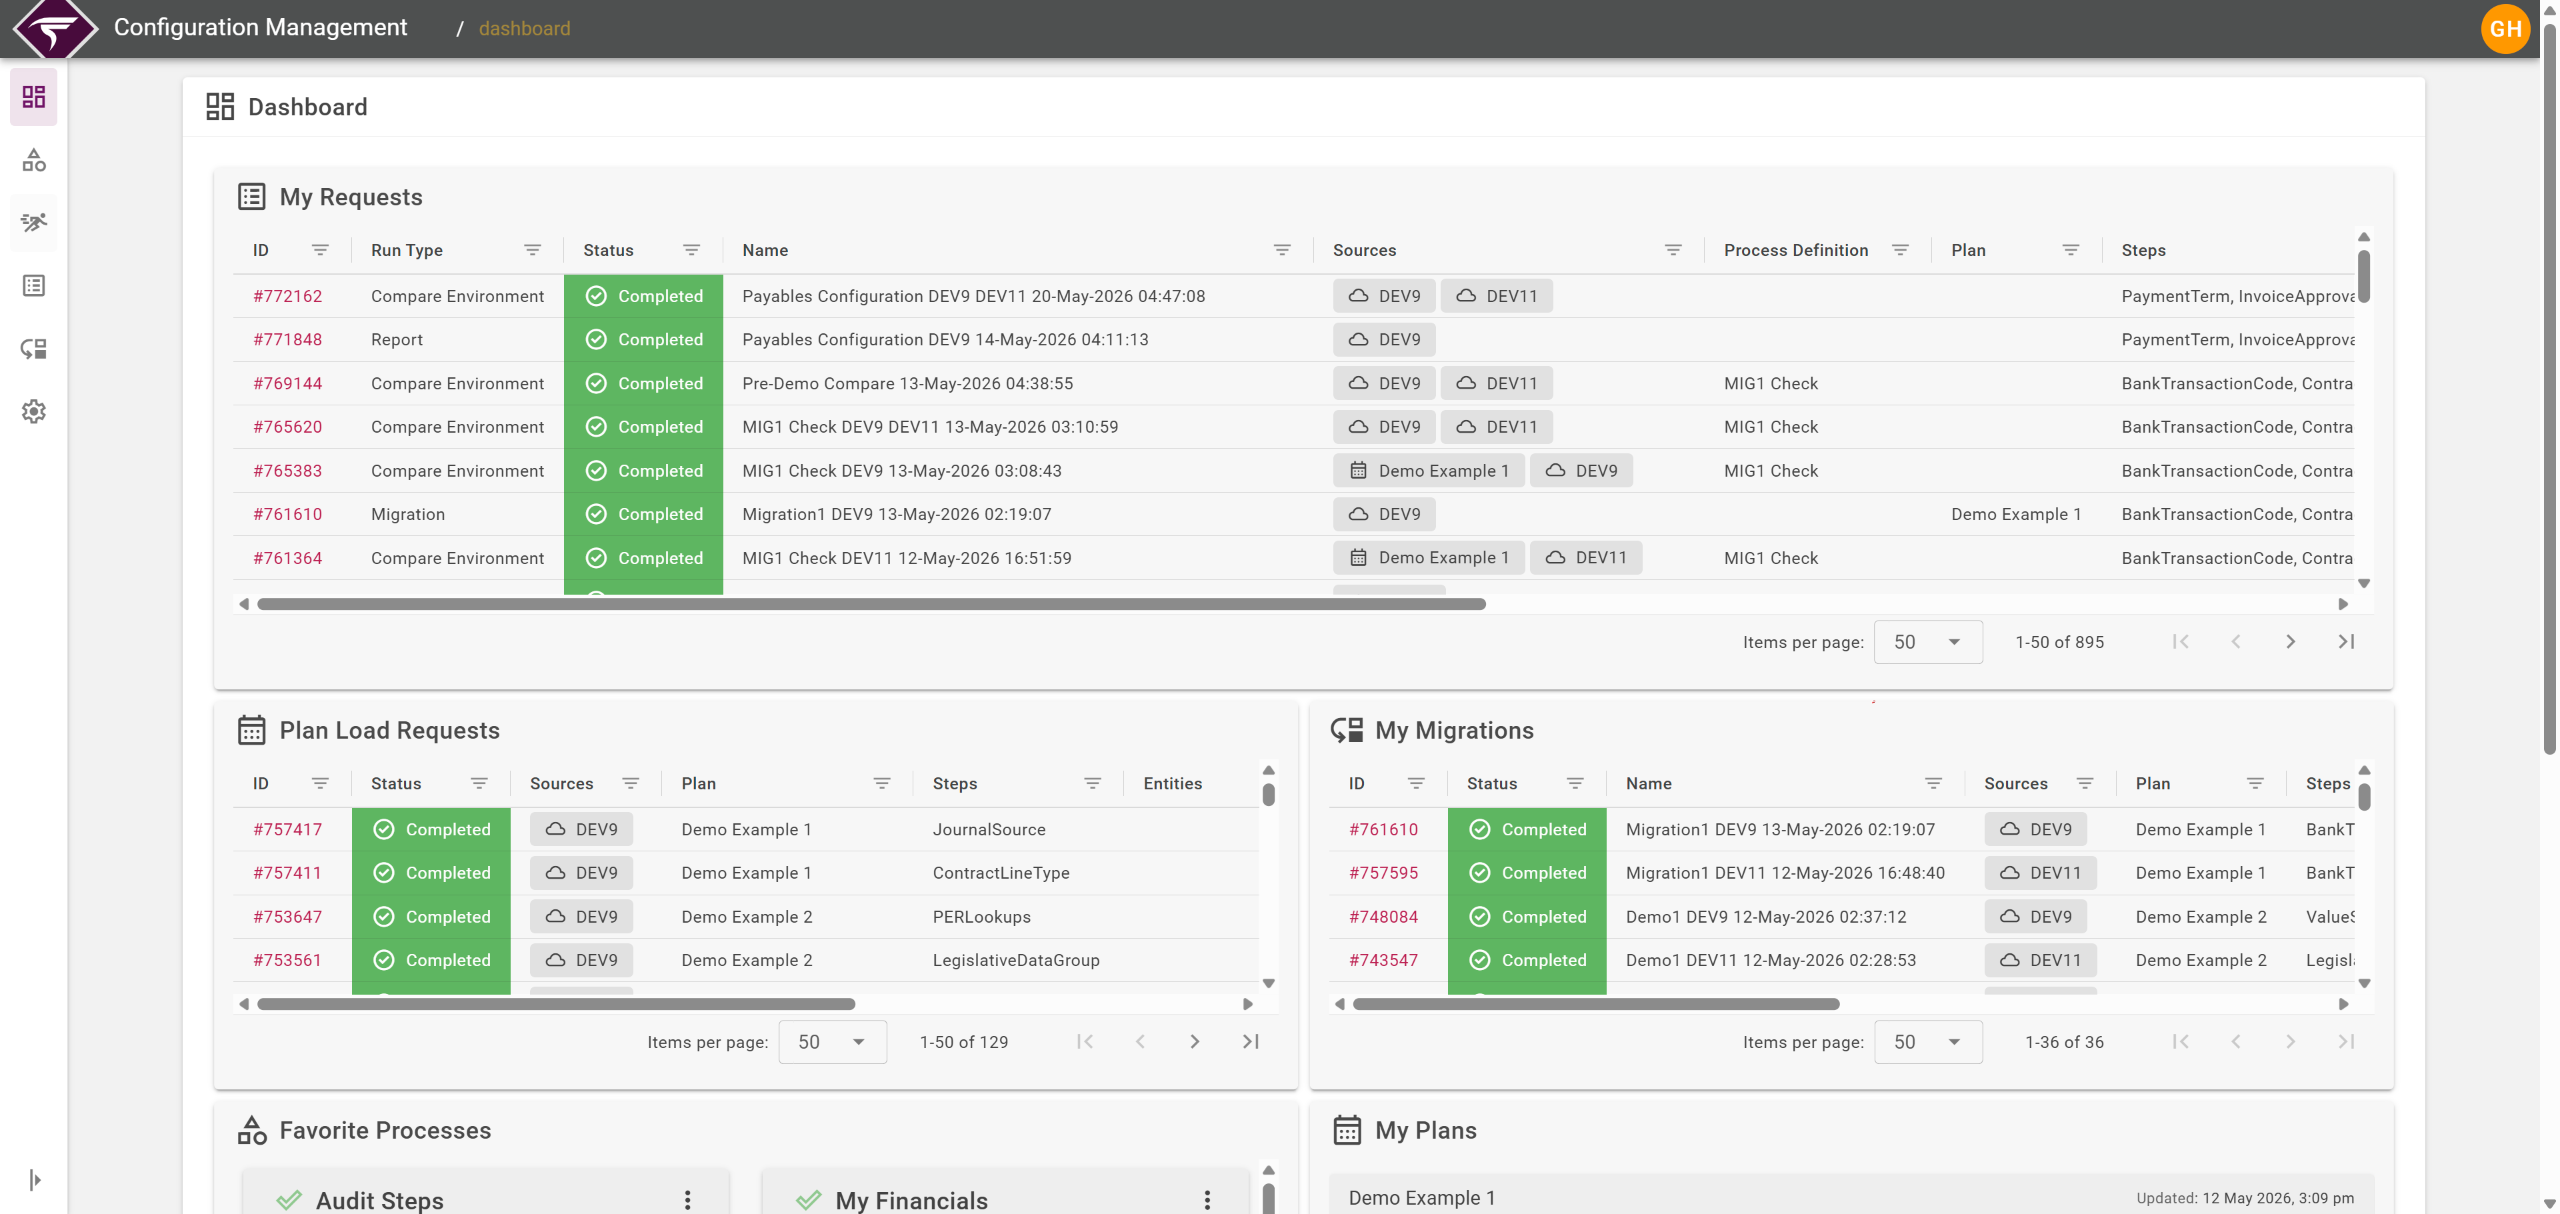Go to next page of My Requests

coord(2290,642)
